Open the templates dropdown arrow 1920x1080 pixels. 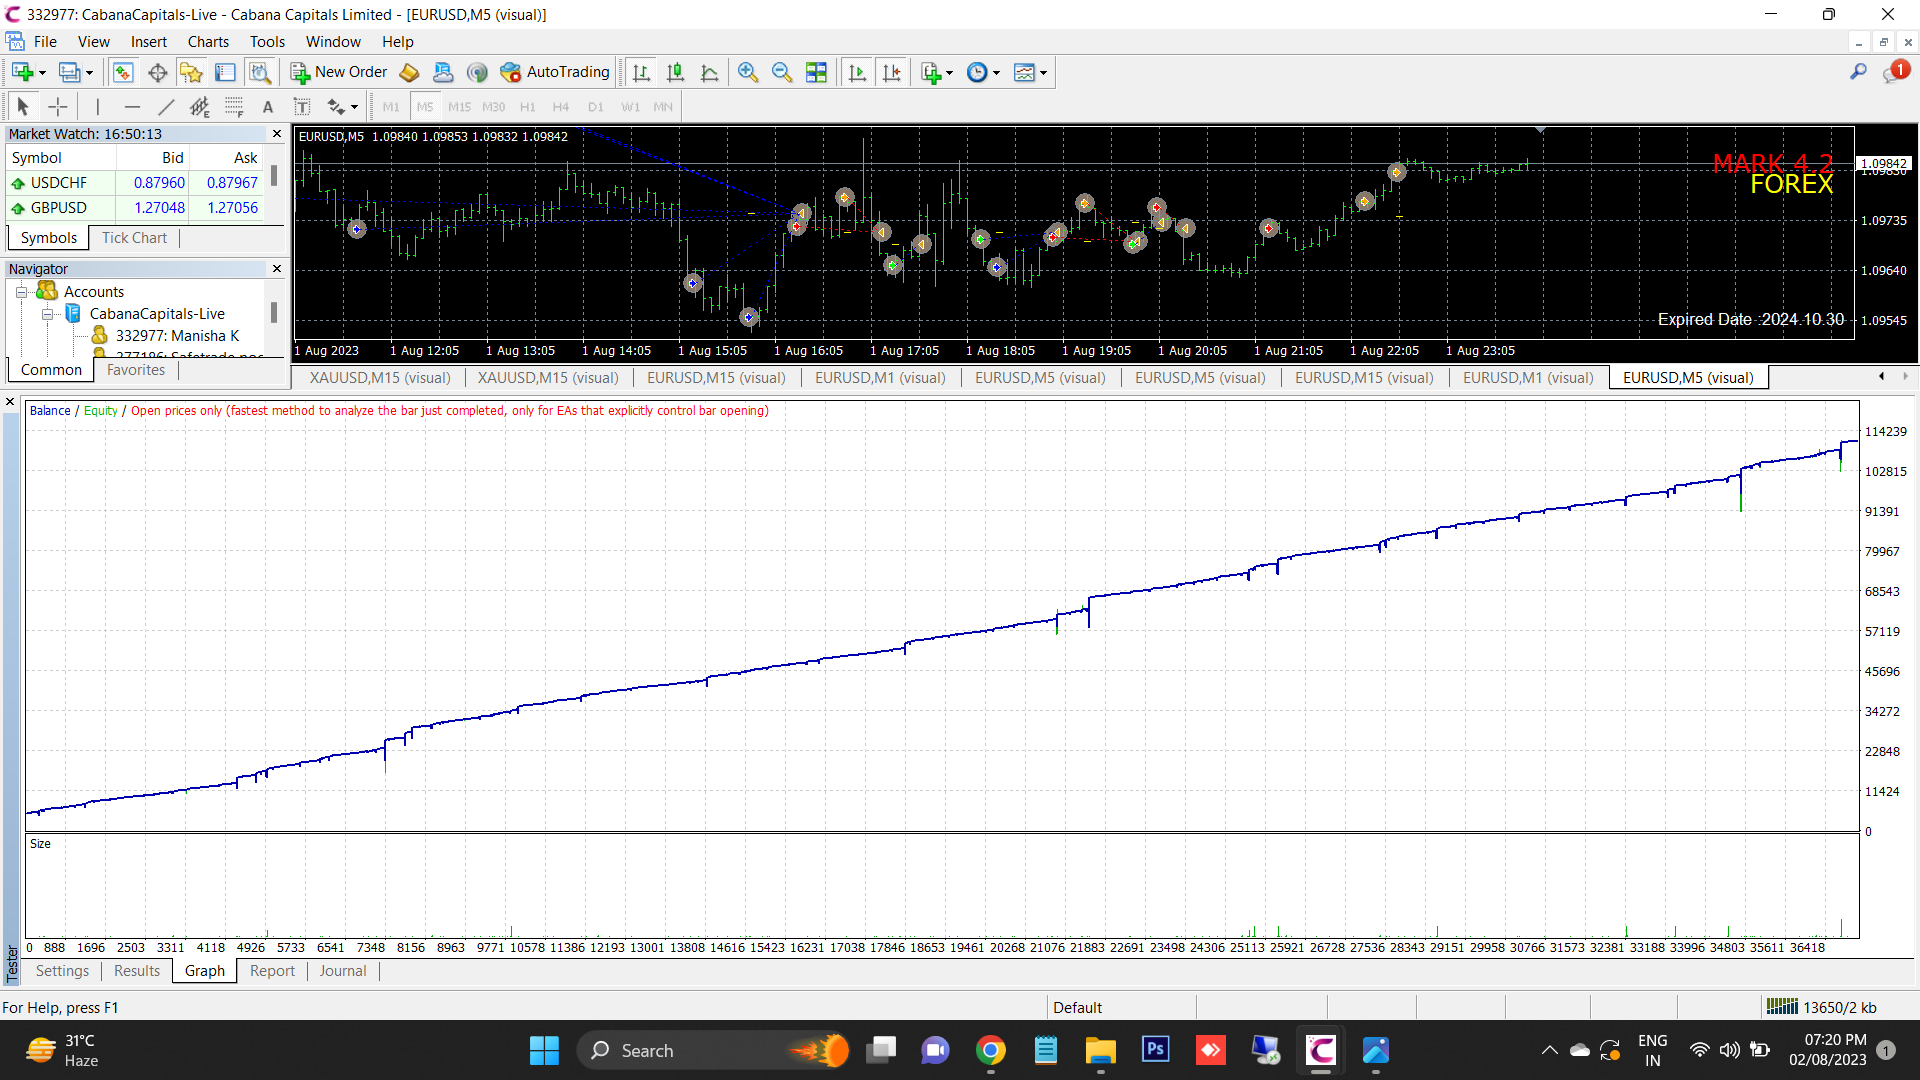point(1043,72)
